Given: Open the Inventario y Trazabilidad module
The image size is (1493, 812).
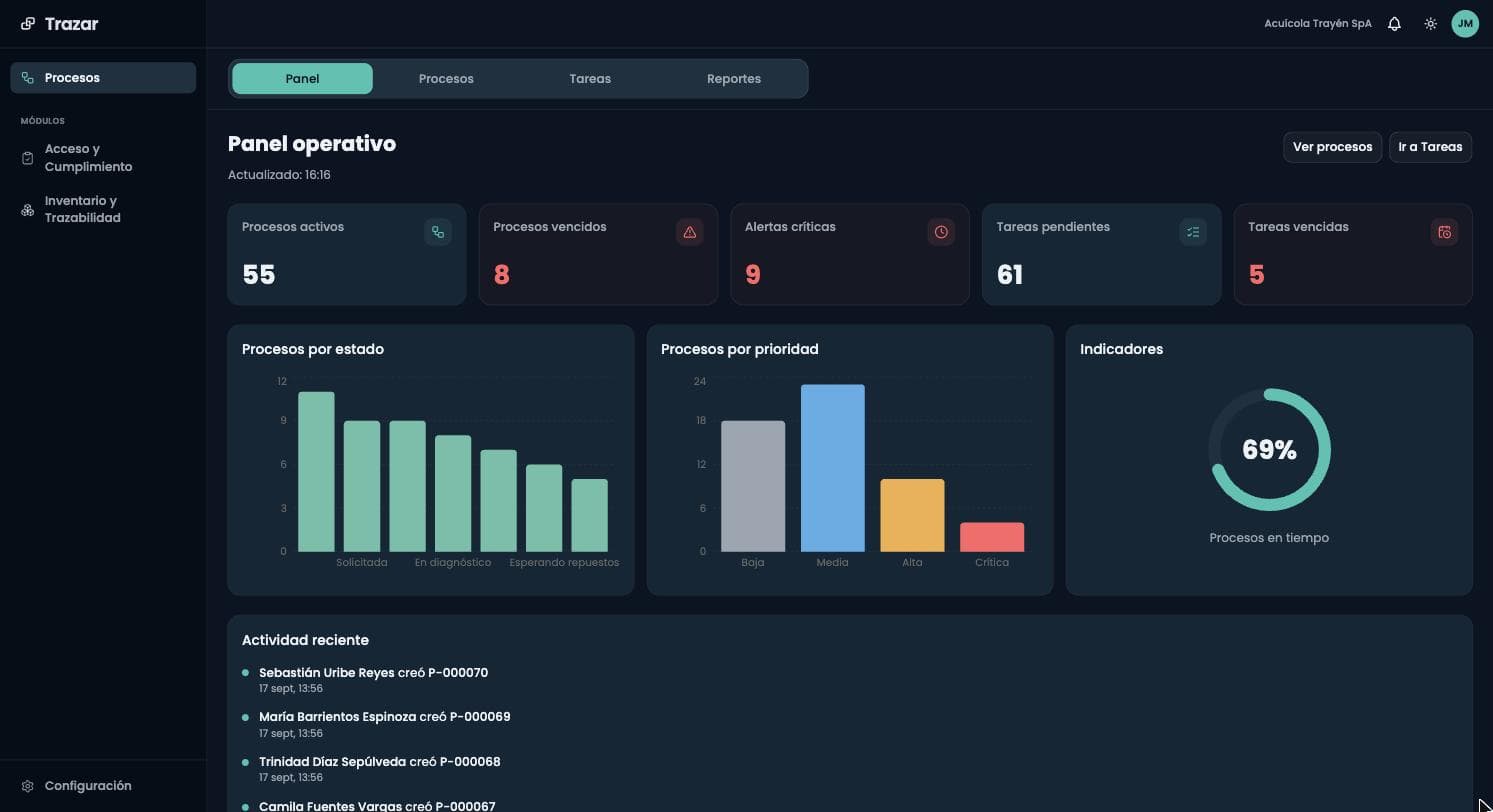Looking at the screenshot, I should (103, 210).
